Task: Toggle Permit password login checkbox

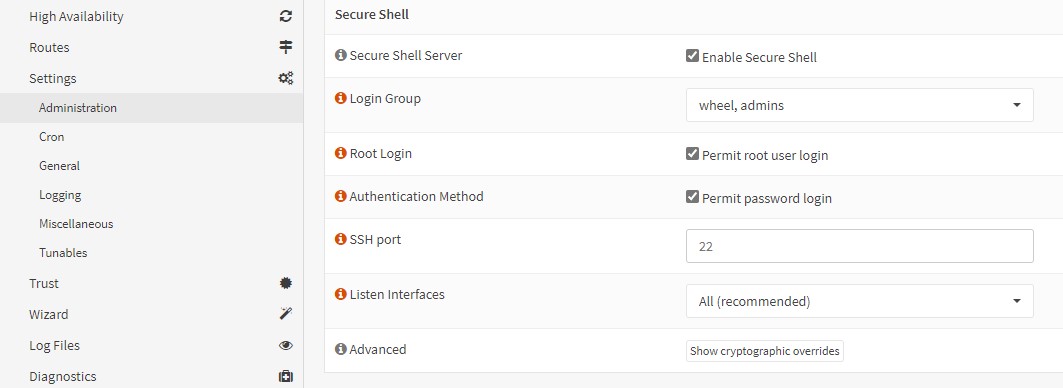Action: pyautogui.click(x=692, y=197)
